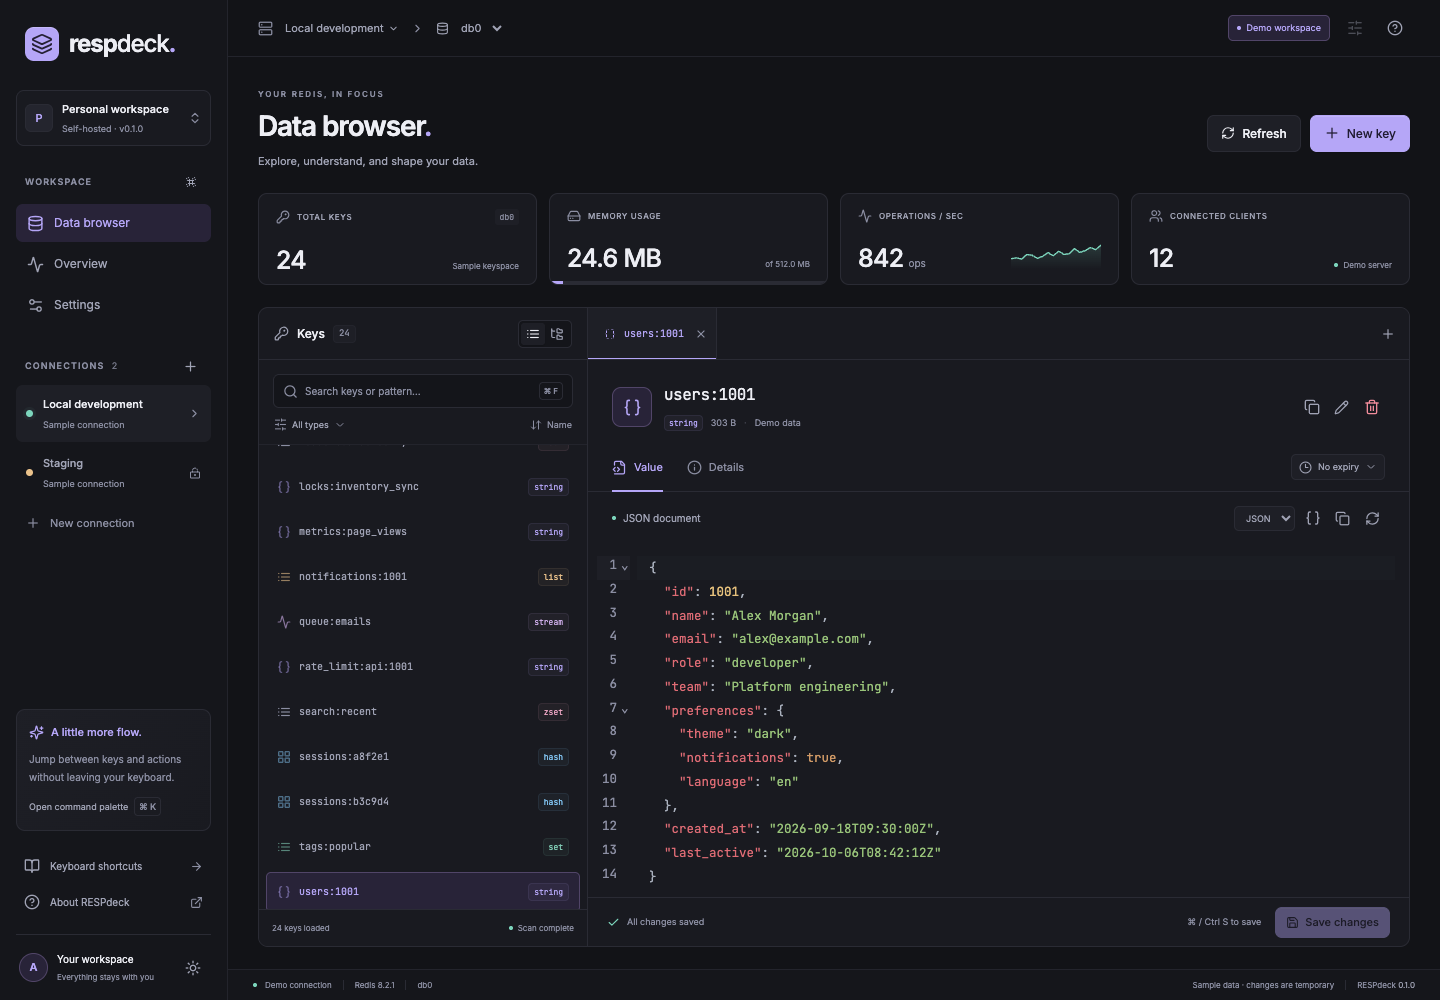The width and height of the screenshot is (1440, 1000).
Task: Click the Staging connection lock icon
Action: [x=195, y=473]
